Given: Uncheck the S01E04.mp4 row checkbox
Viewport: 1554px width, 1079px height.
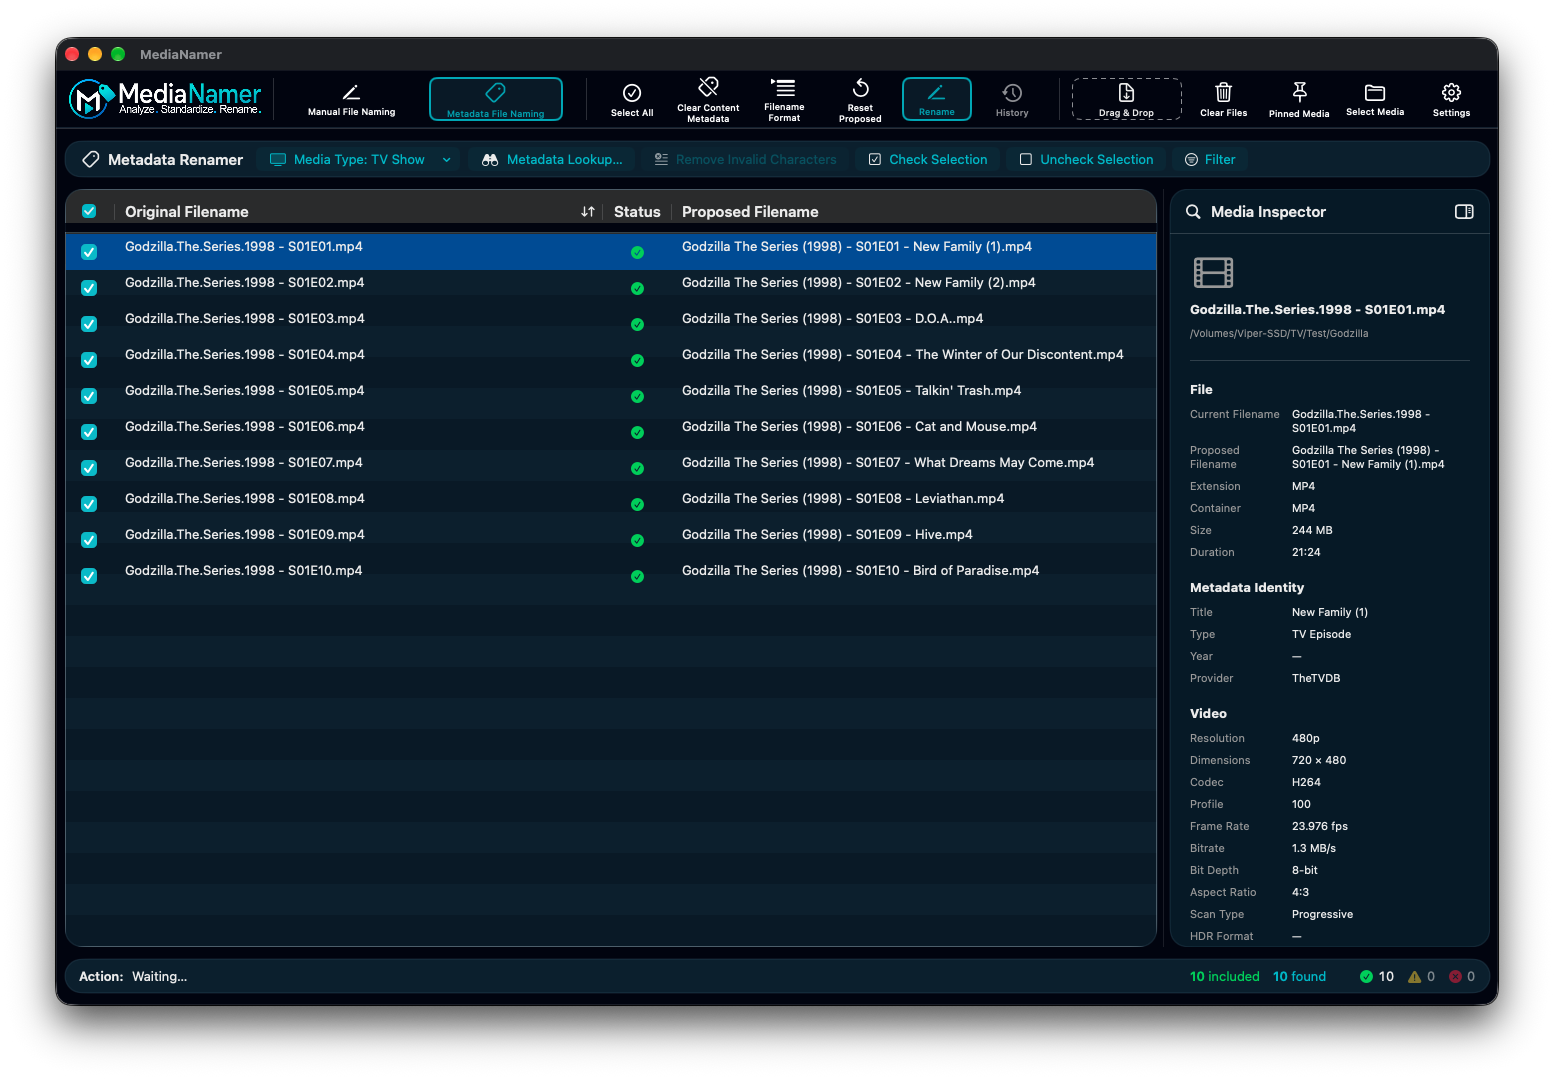Looking at the screenshot, I should coord(89,360).
